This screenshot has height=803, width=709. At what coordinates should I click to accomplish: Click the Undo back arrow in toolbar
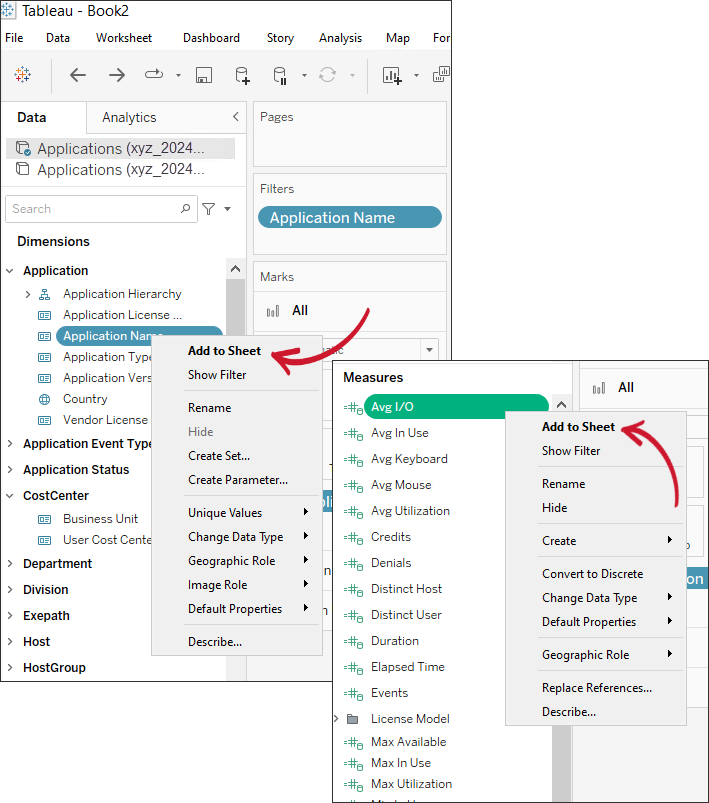point(78,75)
